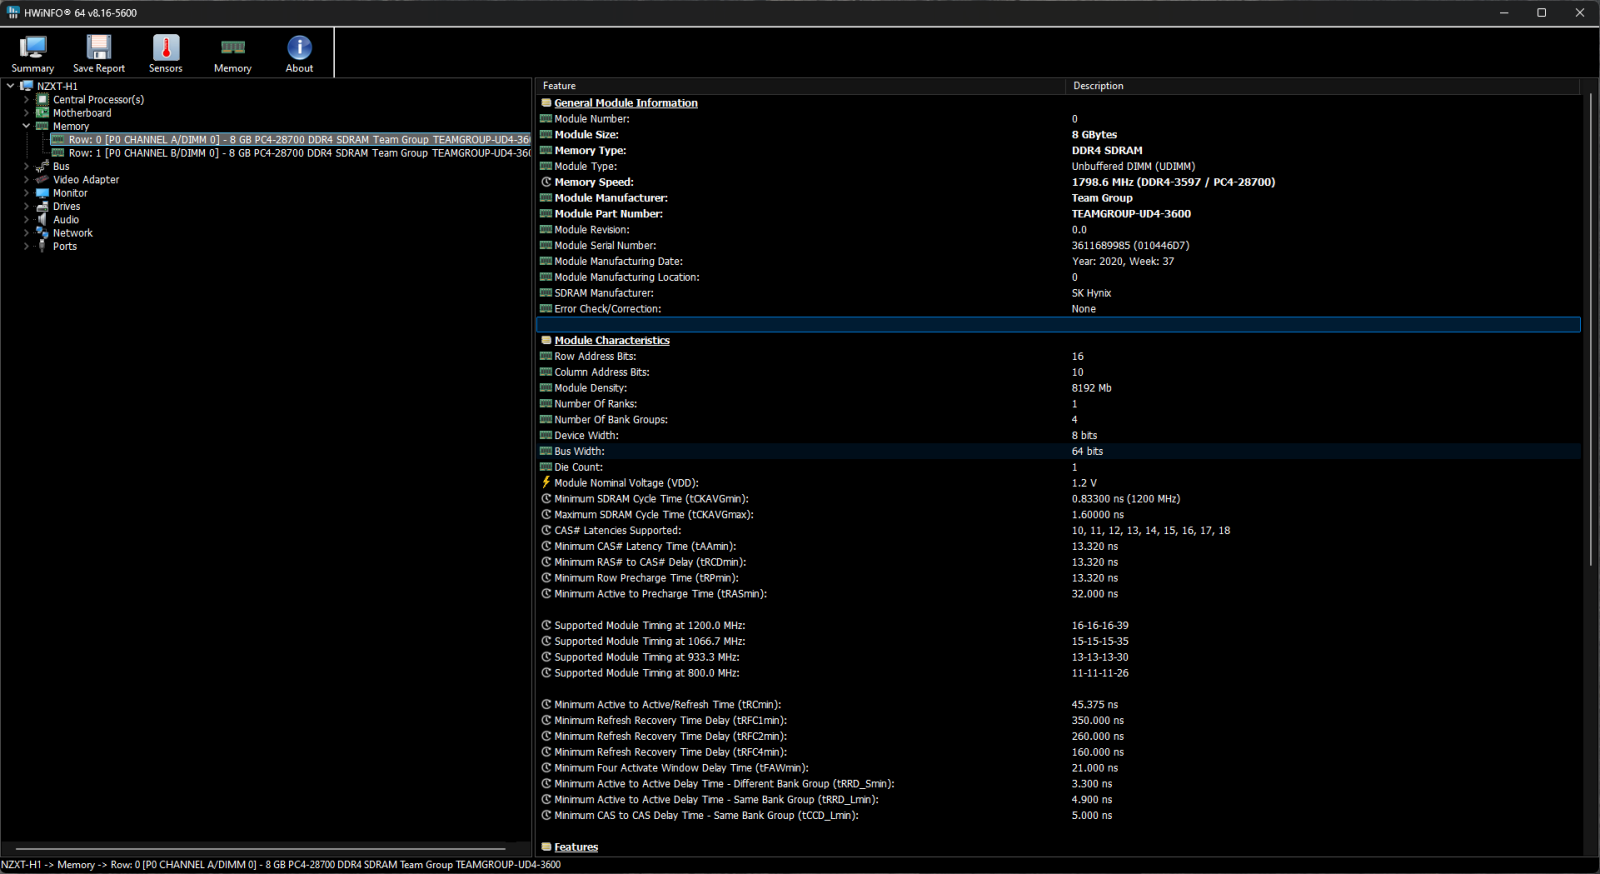Click the Features folder icon
This screenshot has width=1600, height=874.
[546, 847]
